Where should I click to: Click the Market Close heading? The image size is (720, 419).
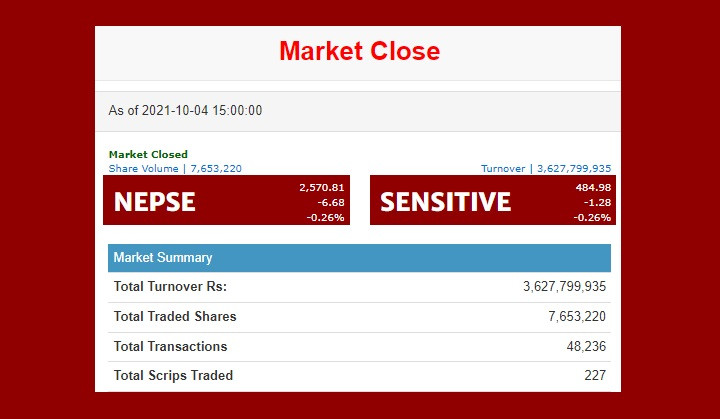coord(360,51)
